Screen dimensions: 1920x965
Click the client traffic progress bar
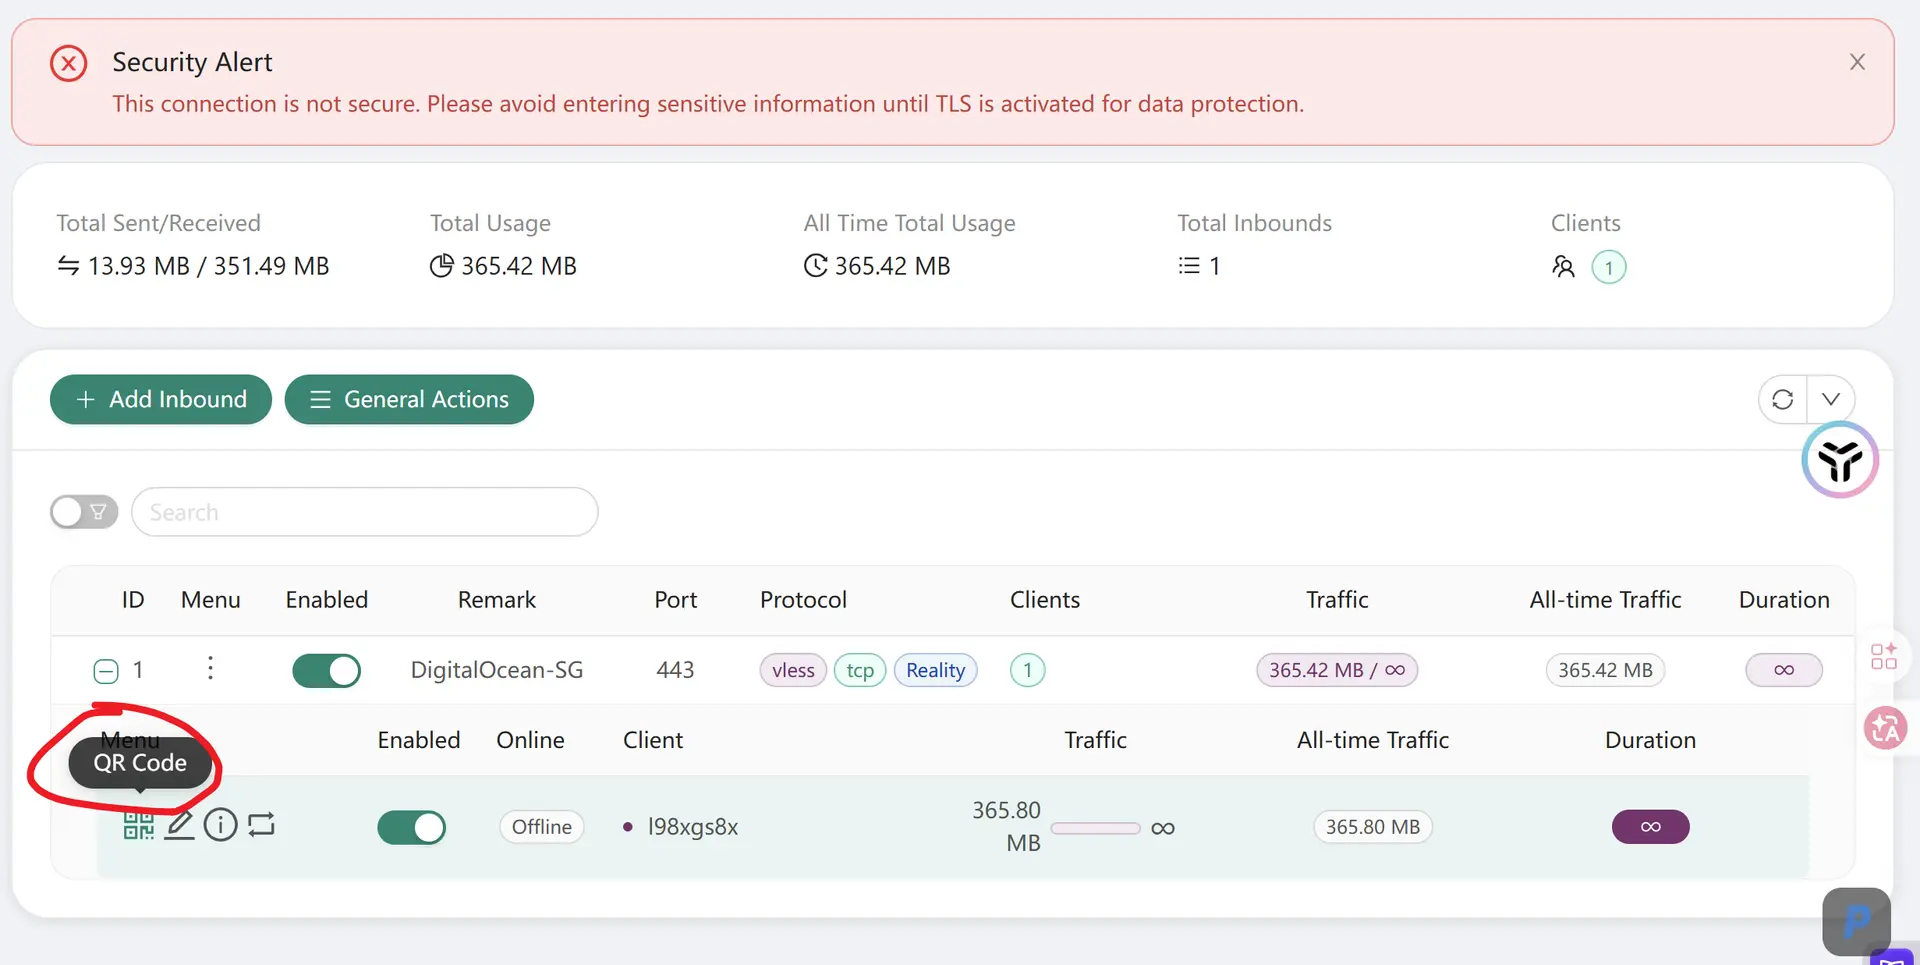pos(1095,828)
